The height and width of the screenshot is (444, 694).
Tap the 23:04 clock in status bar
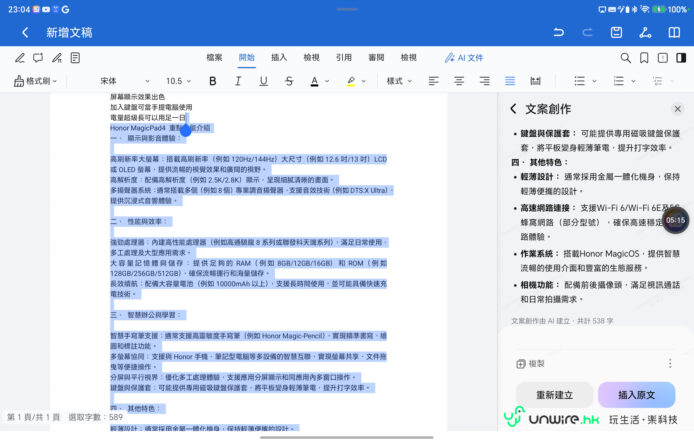(19, 9)
